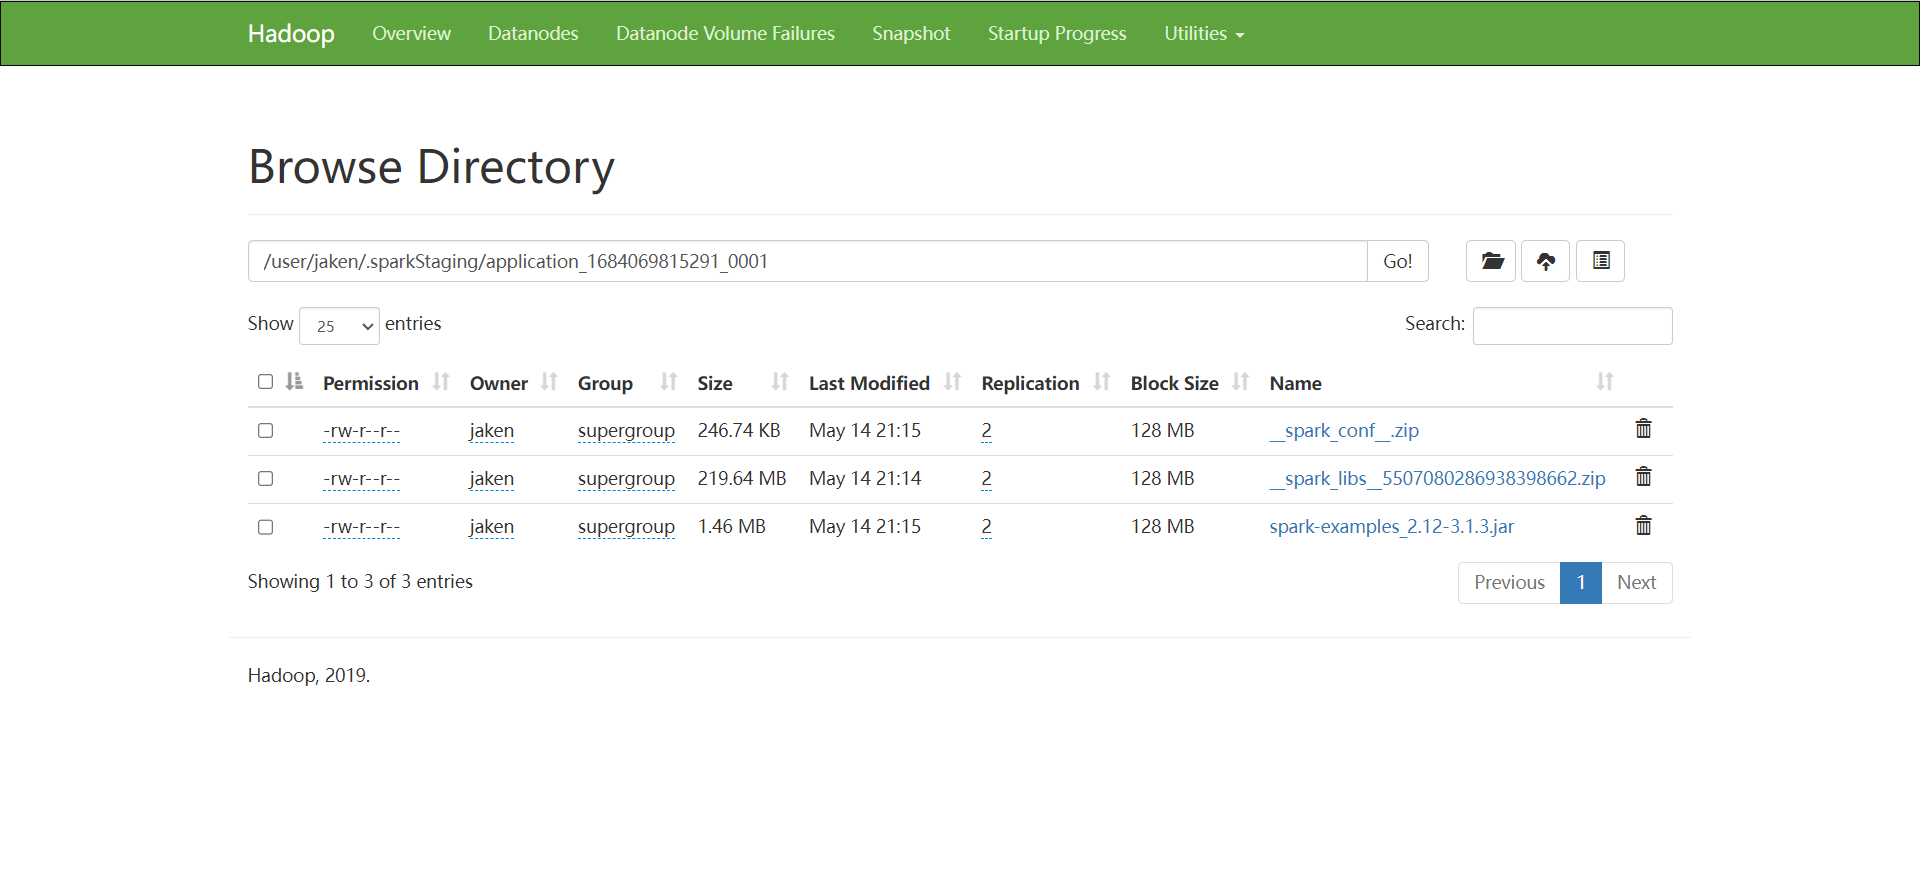Sort by Block Size column arrows
1920x892 pixels.
(x=1241, y=382)
